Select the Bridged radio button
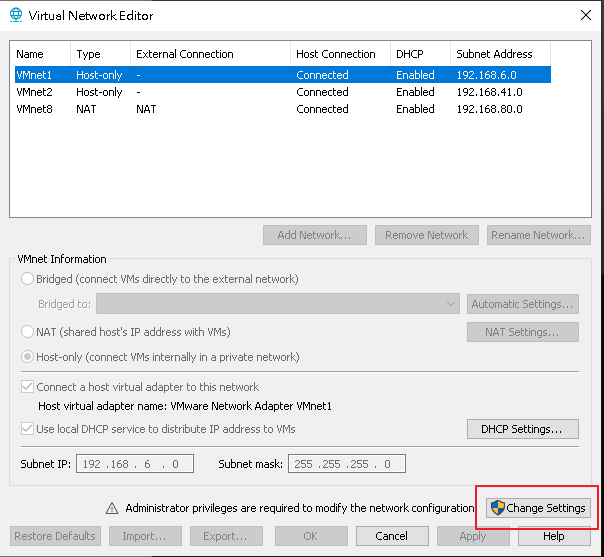The height and width of the screenshot is (557, 604). pyautogui.click(x=27, y=278)
